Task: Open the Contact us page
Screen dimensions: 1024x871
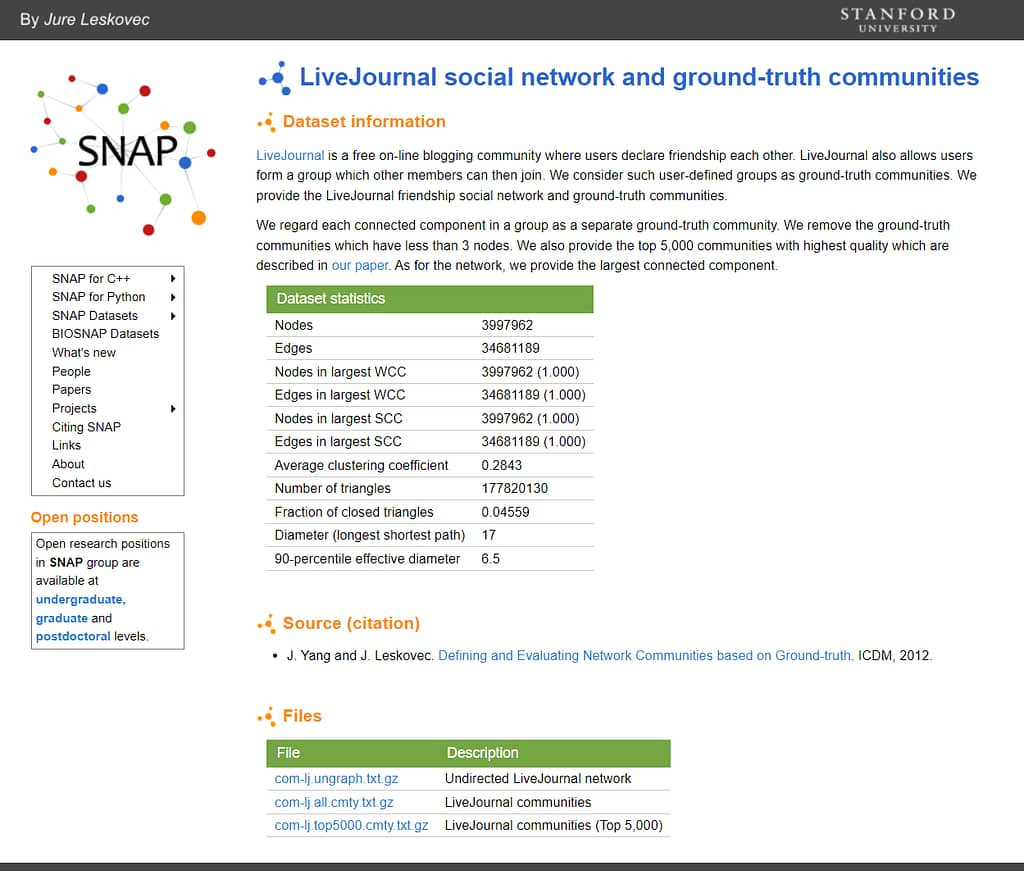Action: pyautogui.click(x=82, y=483)
